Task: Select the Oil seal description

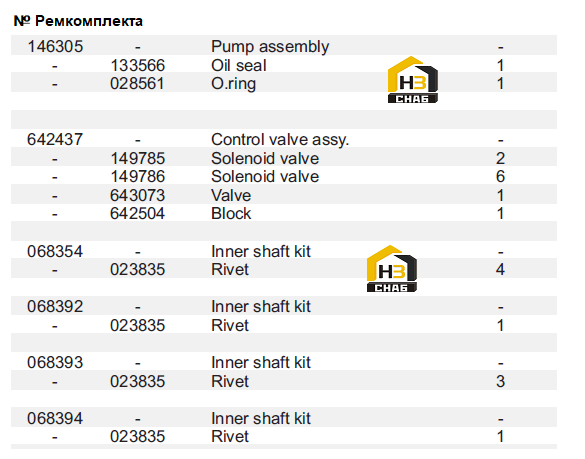Action: (239, 66)
